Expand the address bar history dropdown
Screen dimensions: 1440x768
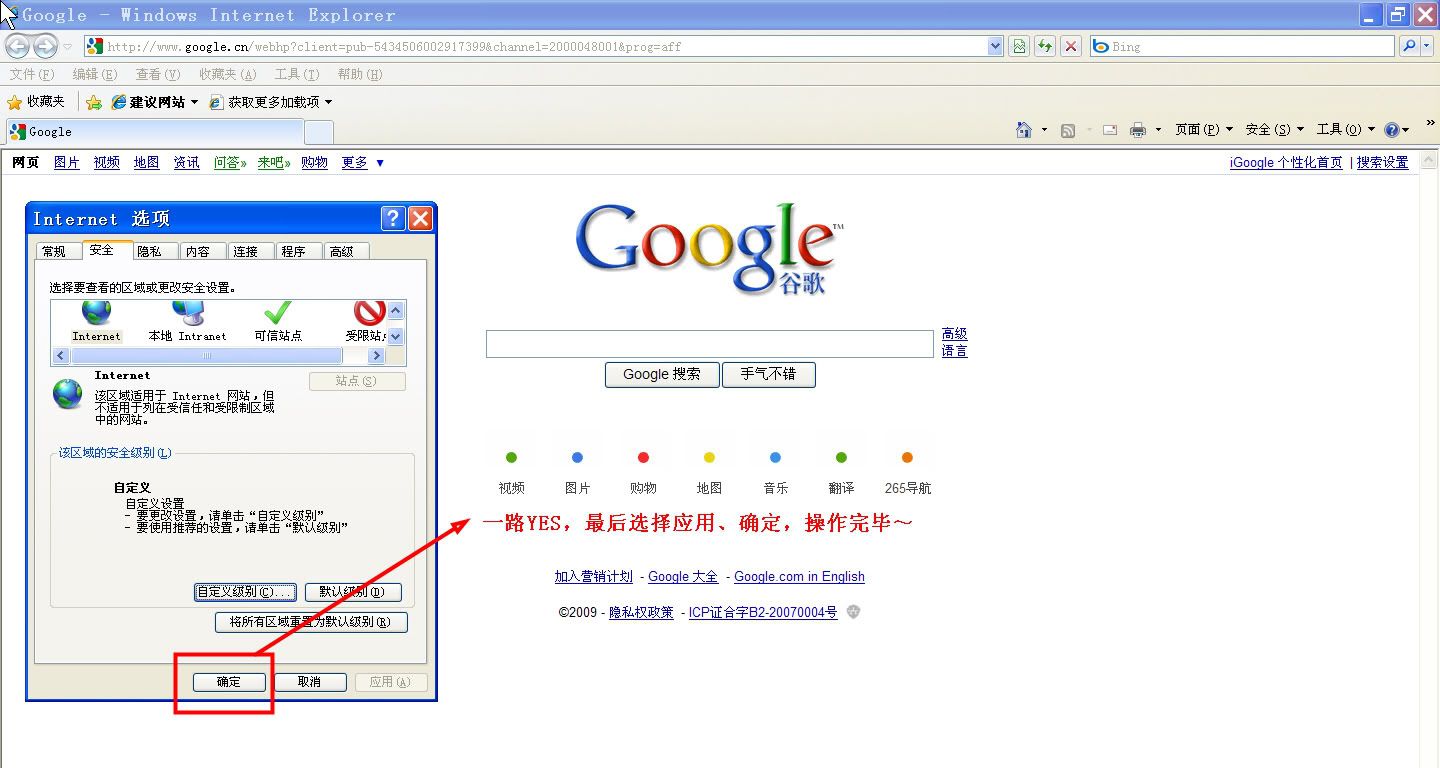(x=995, y=46)
